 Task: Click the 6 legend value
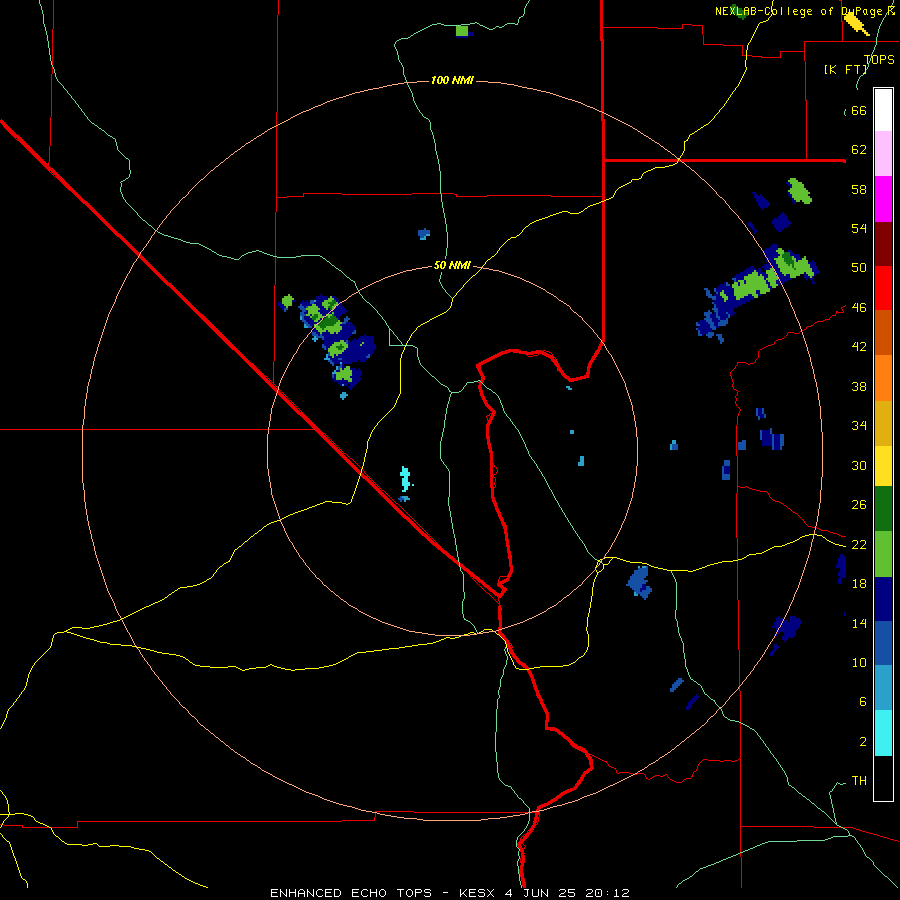[862, 701]
